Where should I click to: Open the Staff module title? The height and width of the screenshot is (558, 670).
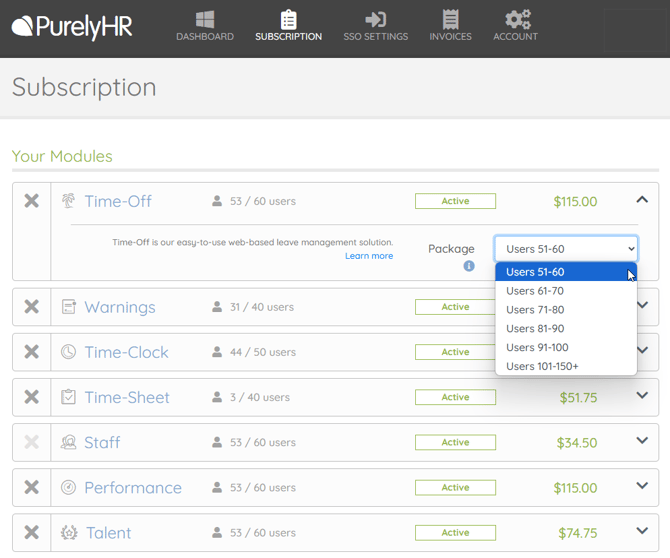[x=102, y=442]
